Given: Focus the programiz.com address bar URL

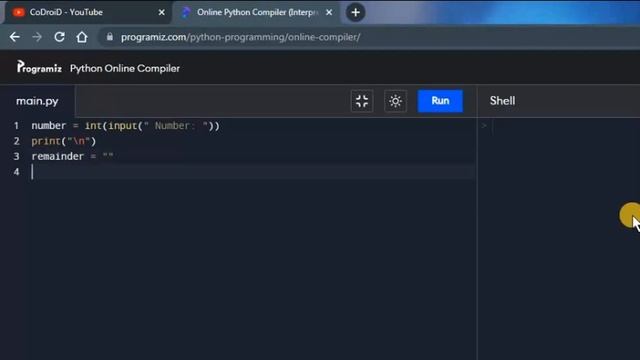Looking at the screenshot, I should click(x=240, y=37).
